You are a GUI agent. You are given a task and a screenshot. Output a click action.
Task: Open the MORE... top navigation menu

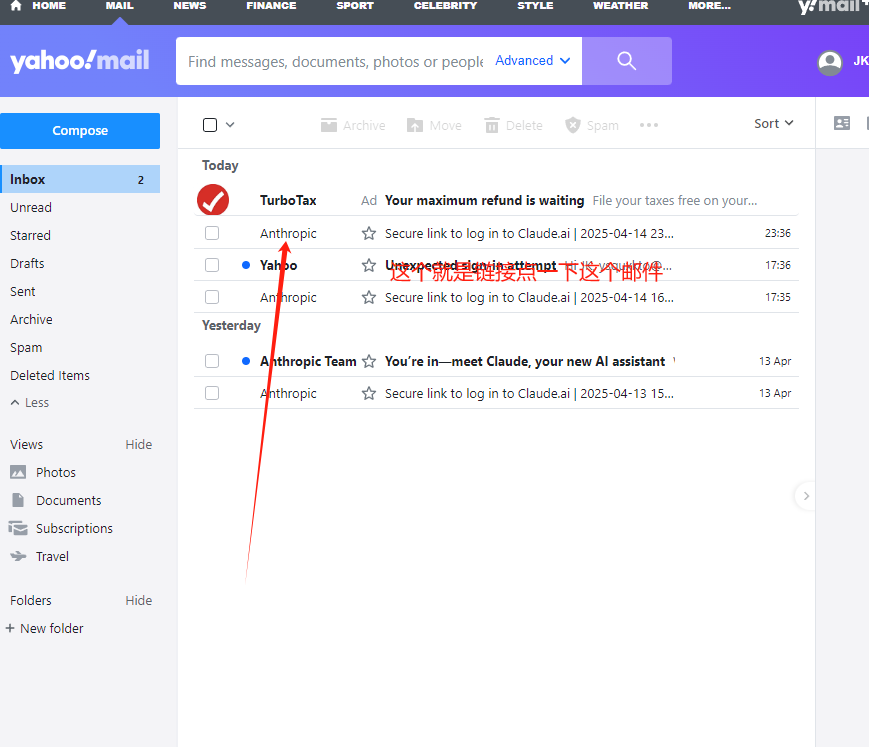(x=709, y=6)
